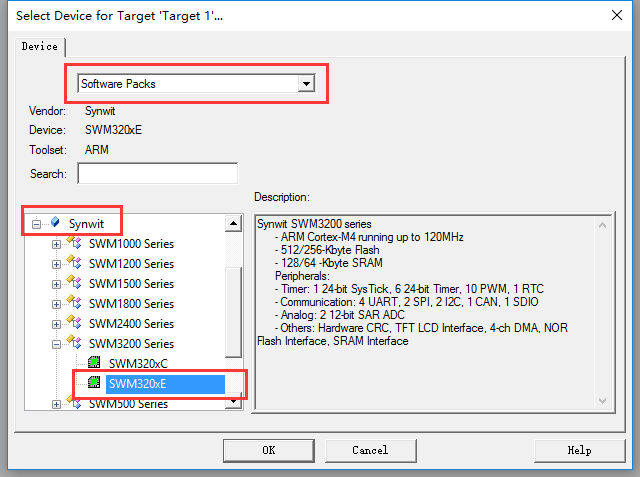The width and height of the screenshot is (640, 477).
Task: Expand the SWM500 Series node
Action: (56, 404)
